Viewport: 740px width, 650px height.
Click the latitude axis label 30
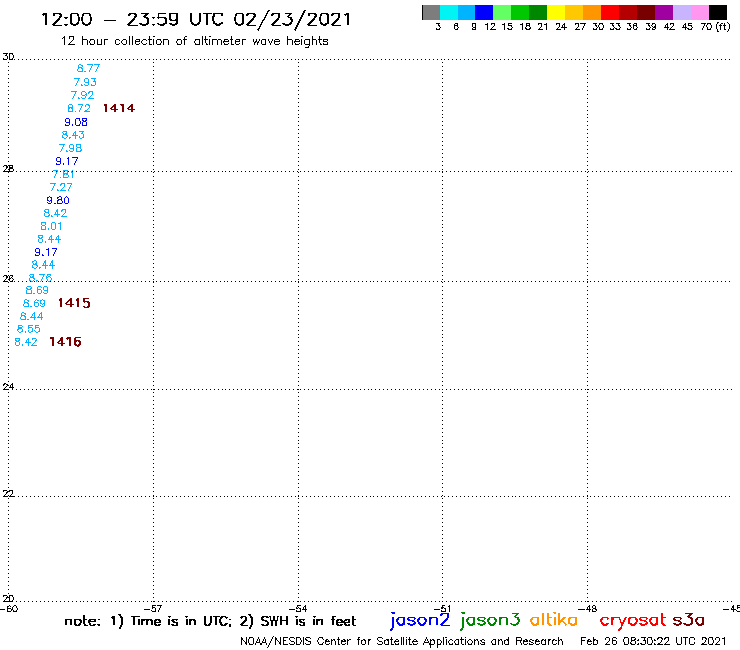point(8,57)
